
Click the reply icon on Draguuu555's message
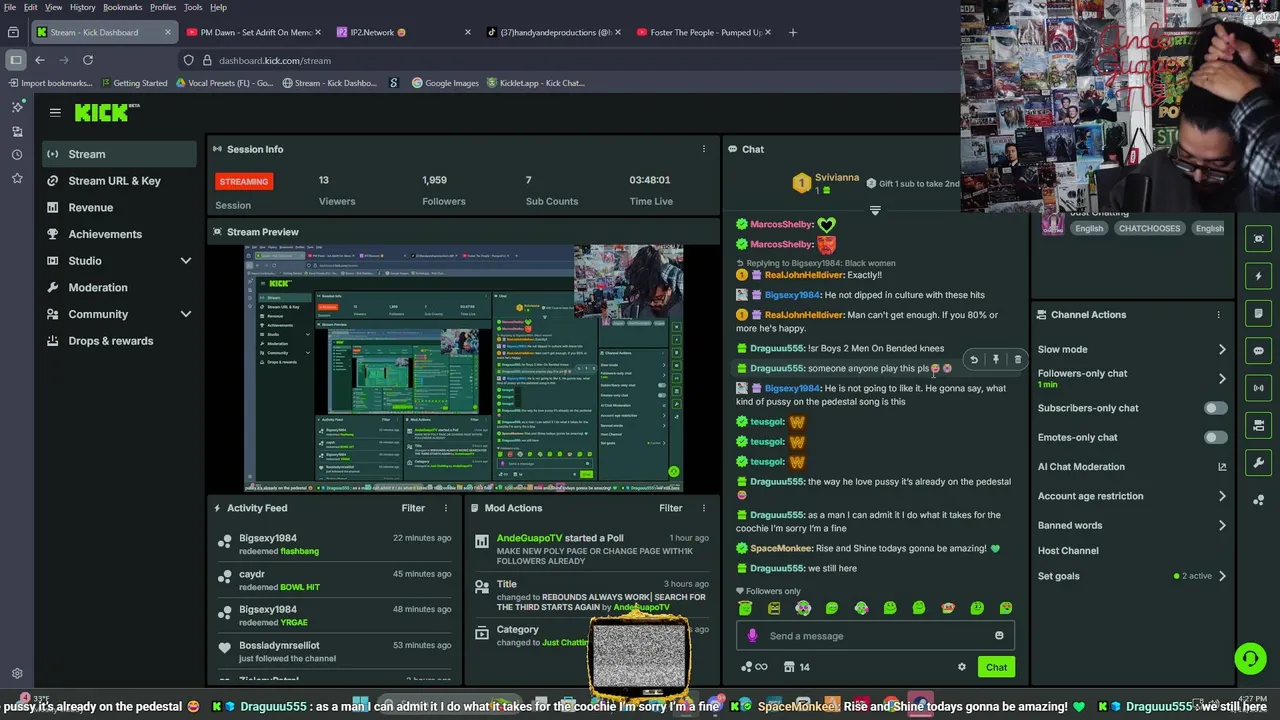[x=973, y=360]
